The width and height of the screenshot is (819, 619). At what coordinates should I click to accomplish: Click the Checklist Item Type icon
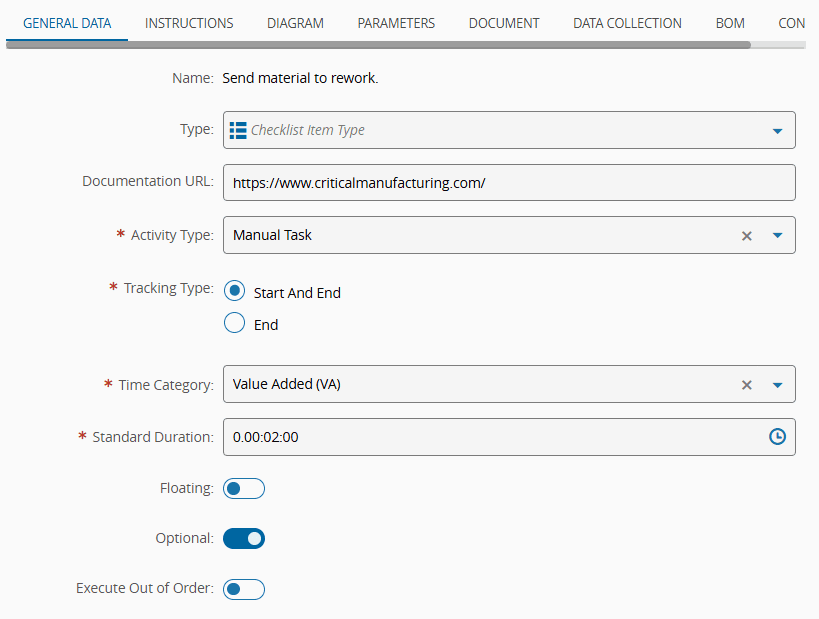238,129
